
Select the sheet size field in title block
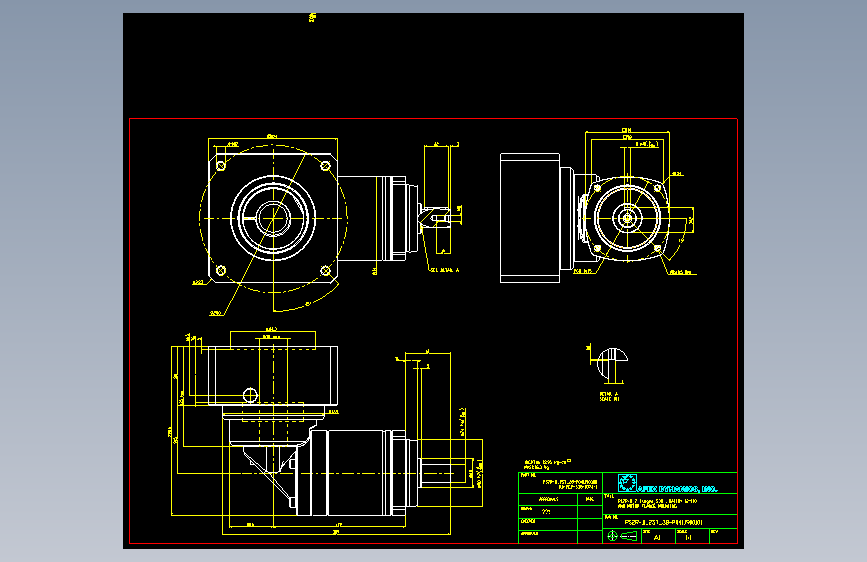[x=658, y=536]
